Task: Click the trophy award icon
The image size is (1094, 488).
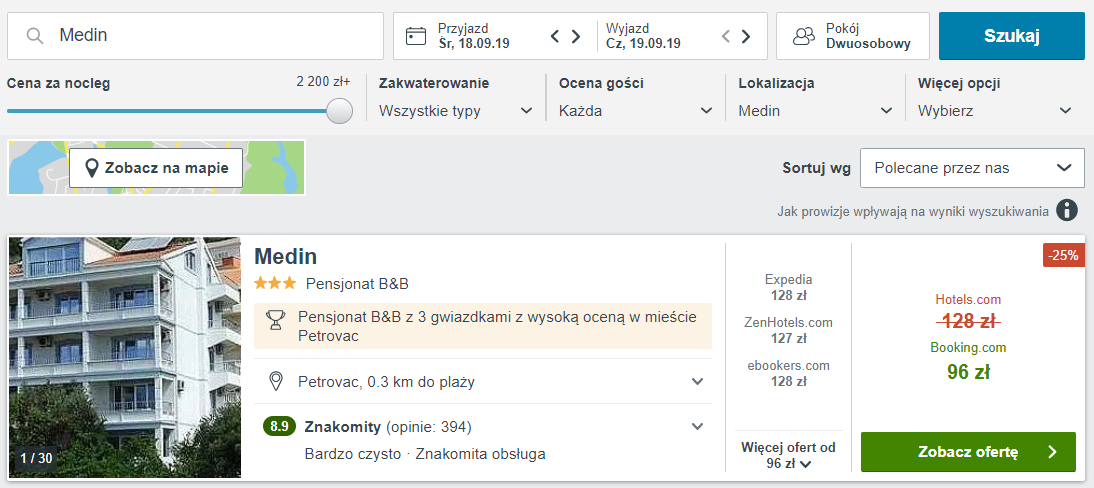Action: [276, 320]
